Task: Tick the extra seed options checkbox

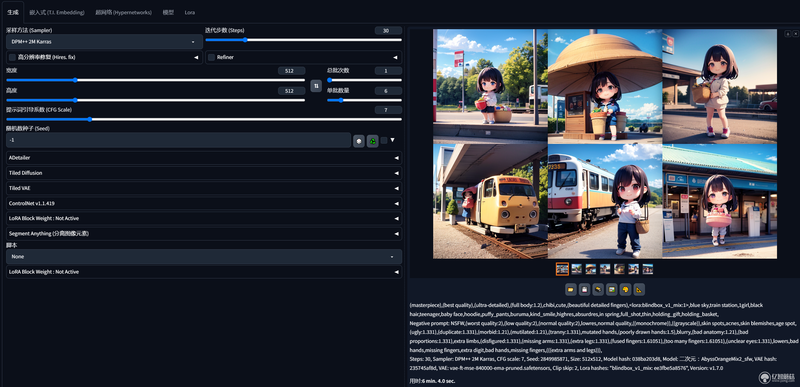Action: coord(384,140)
